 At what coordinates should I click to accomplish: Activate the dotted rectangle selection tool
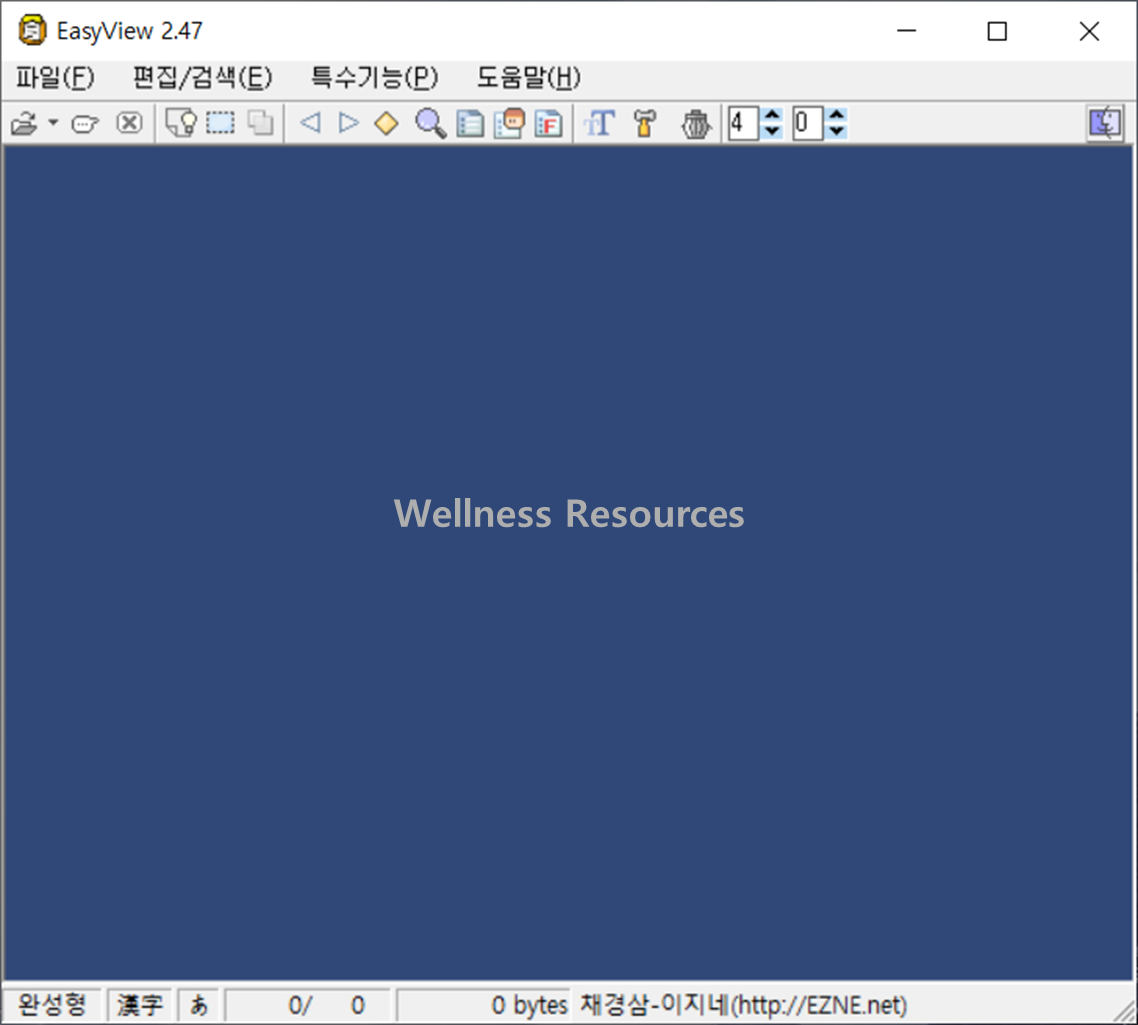221,123
